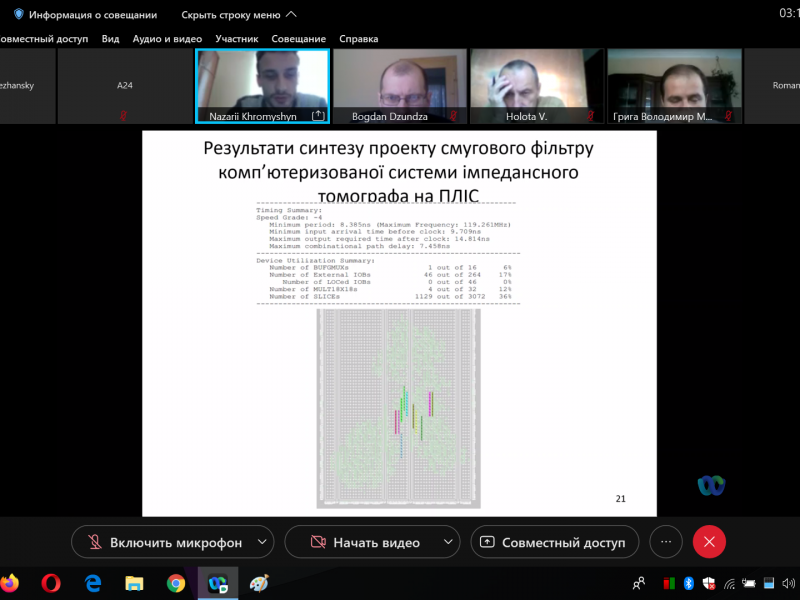
Task: Open the more options ellipsis button
Action: (665, 542)
